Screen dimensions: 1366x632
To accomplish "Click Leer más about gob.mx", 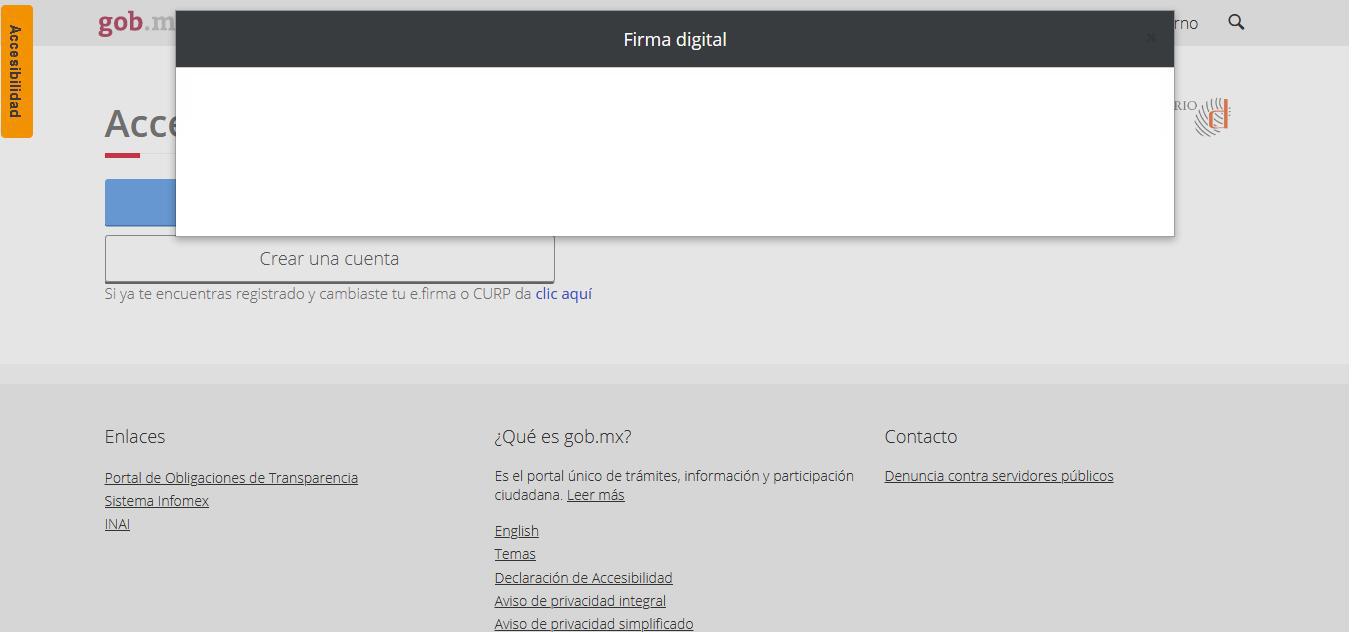I will [x=595, y=494].
